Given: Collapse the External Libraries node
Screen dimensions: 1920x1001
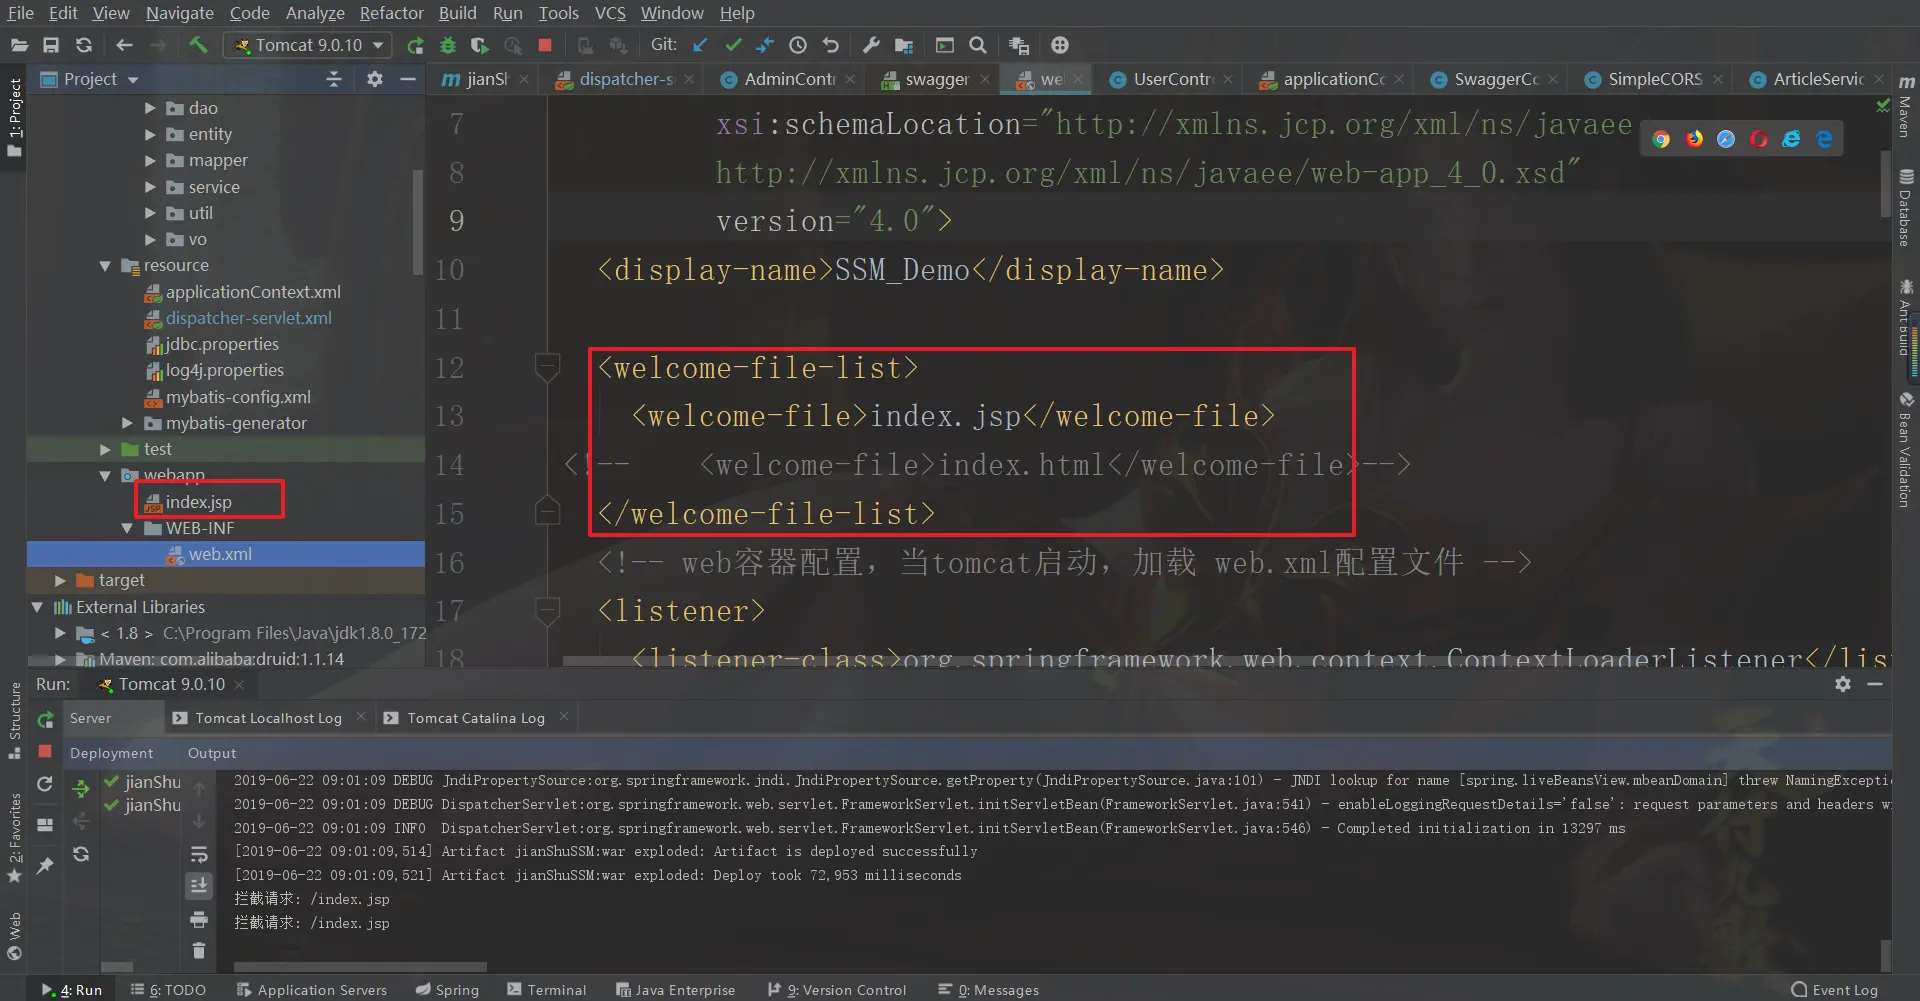Looking at the screenshot, I should click(37, 607).
